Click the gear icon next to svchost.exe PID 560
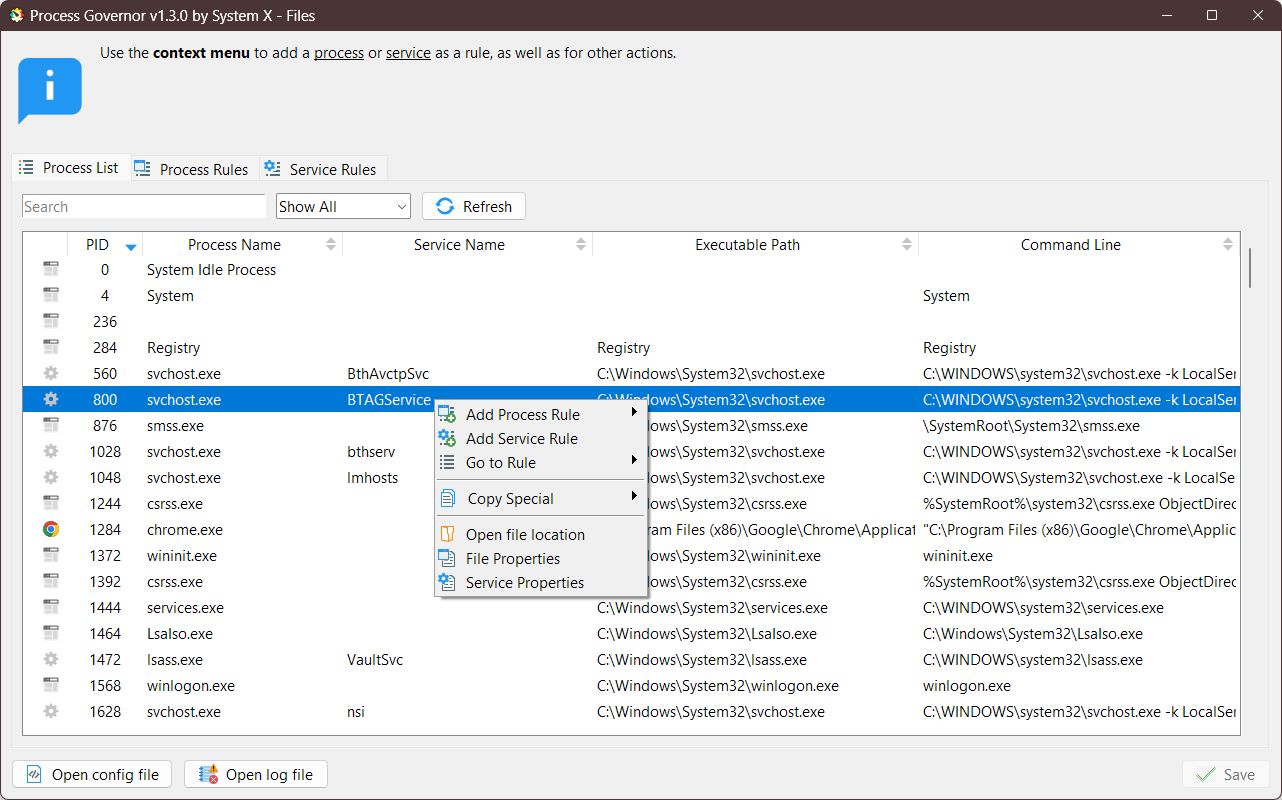This screenshot has width=1282, height=800. (52, 373)
